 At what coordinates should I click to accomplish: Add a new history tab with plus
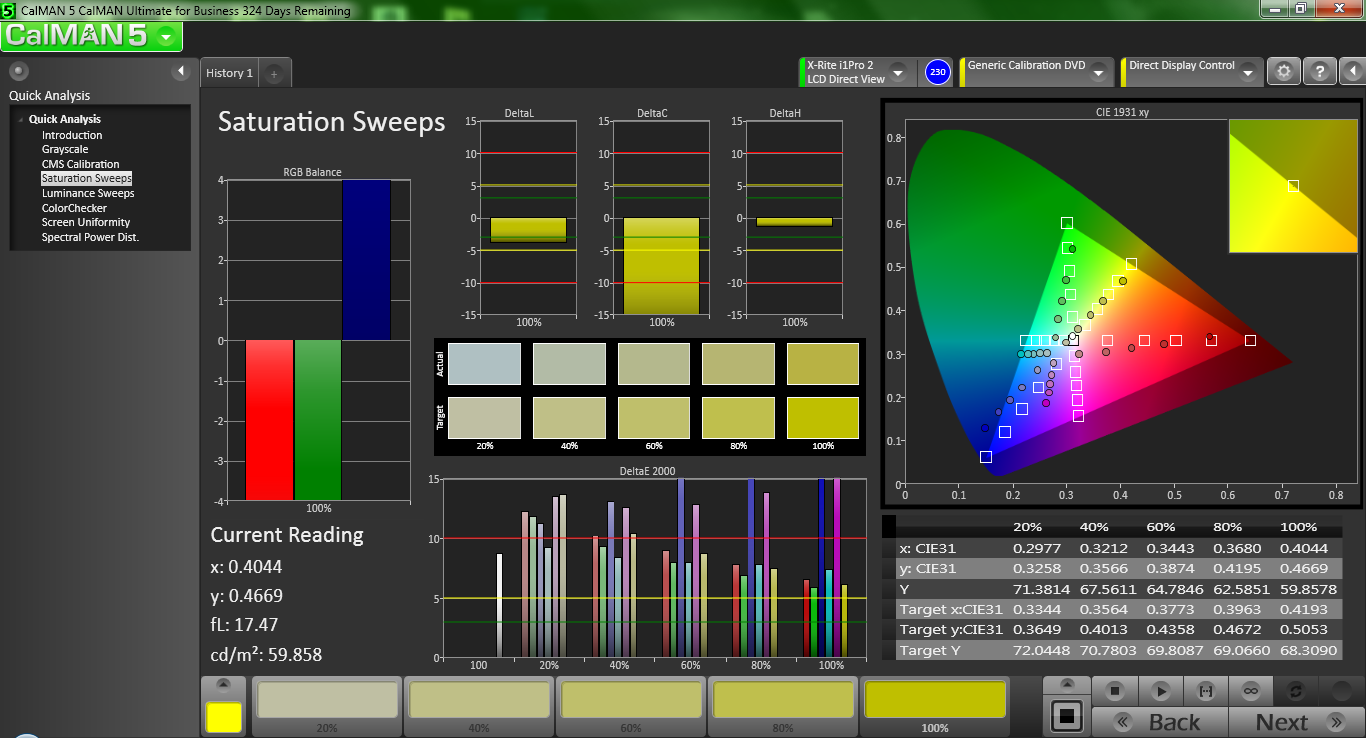click(275, 73)
